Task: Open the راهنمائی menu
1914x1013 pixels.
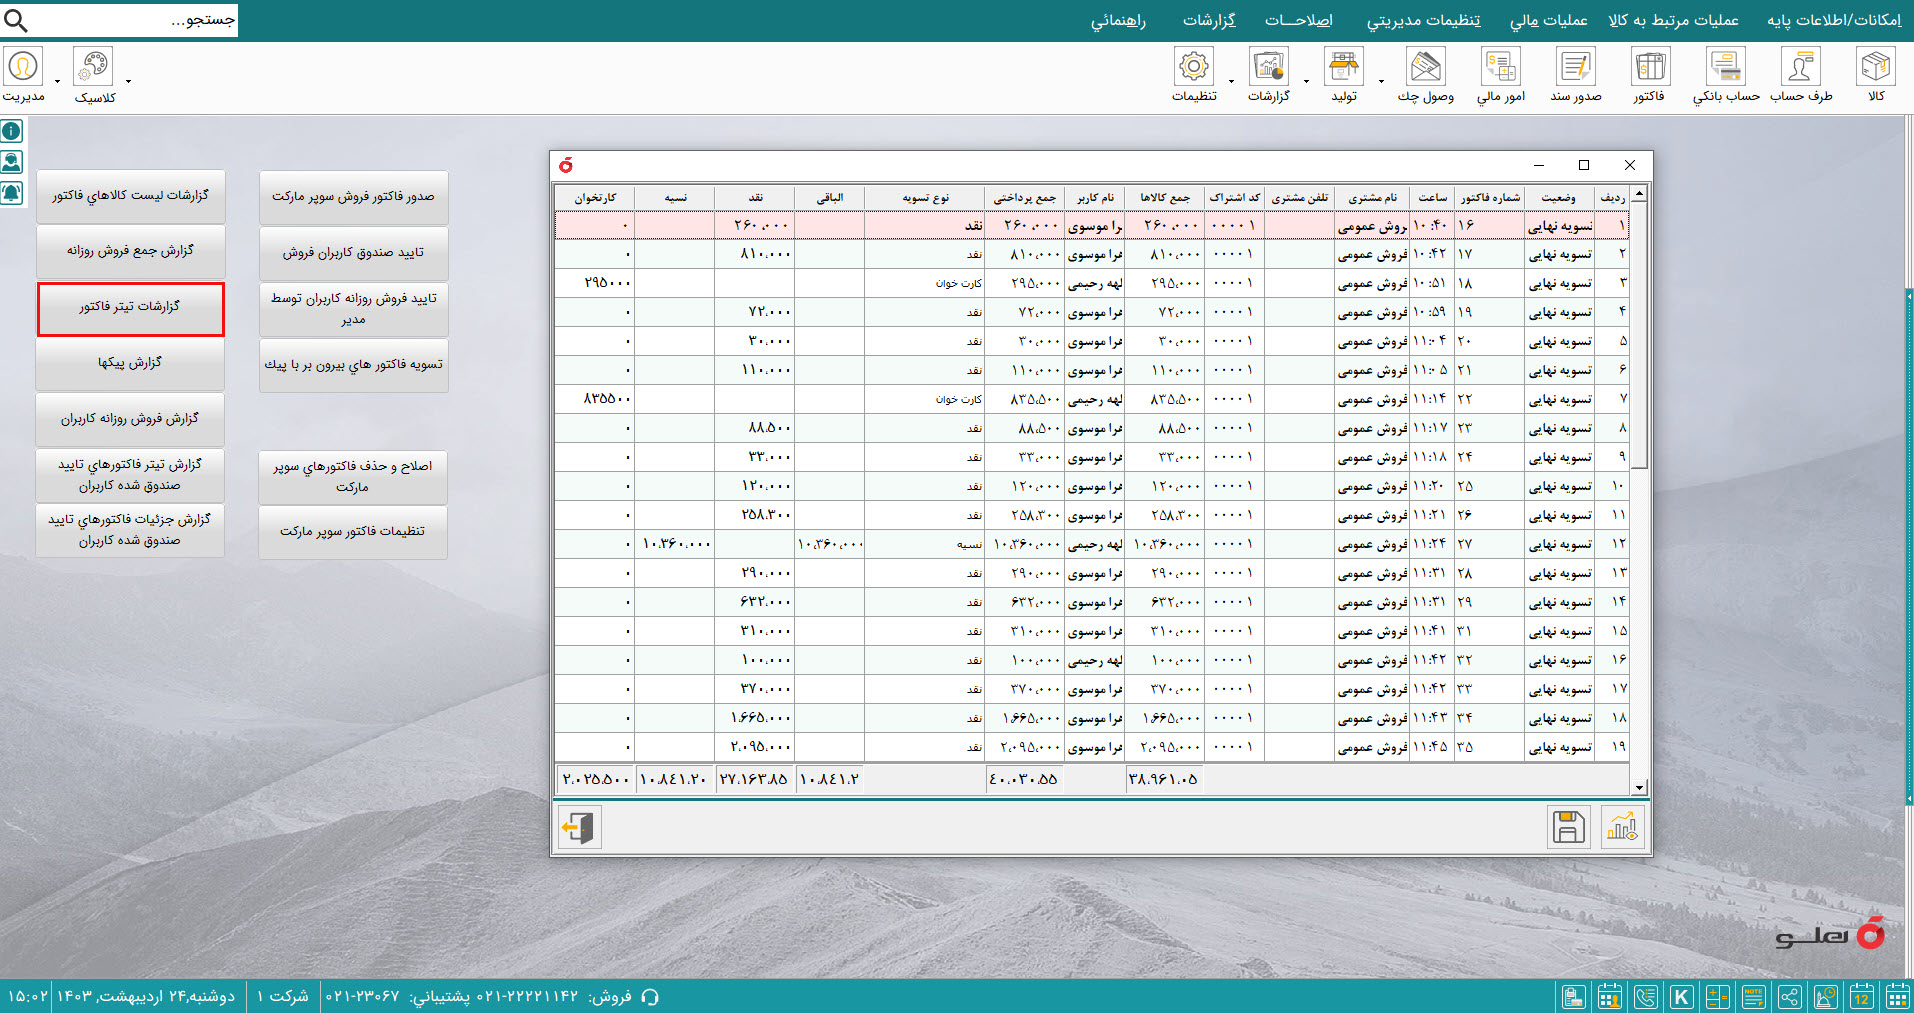Action: click(1118, 20)
